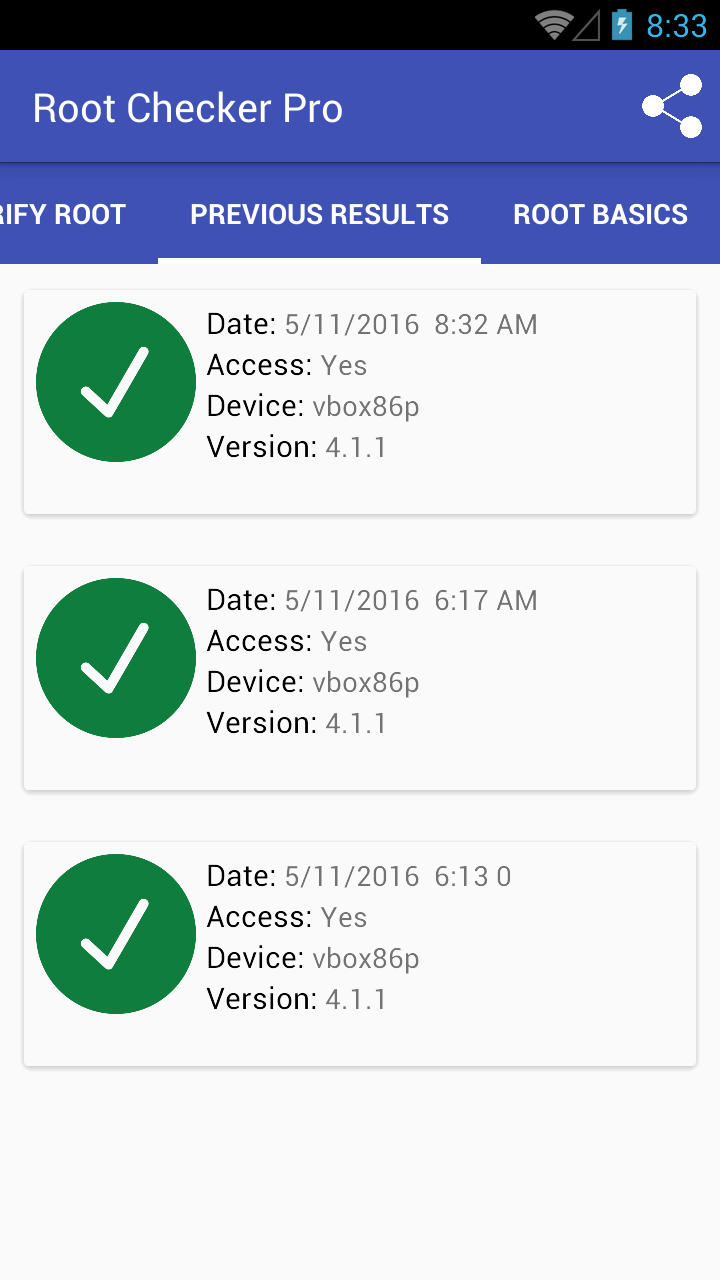The width and height of the screenshot is (720, 1280).
Task: Tap the share icon in the app bar
Action: click(x=672, y=106)
